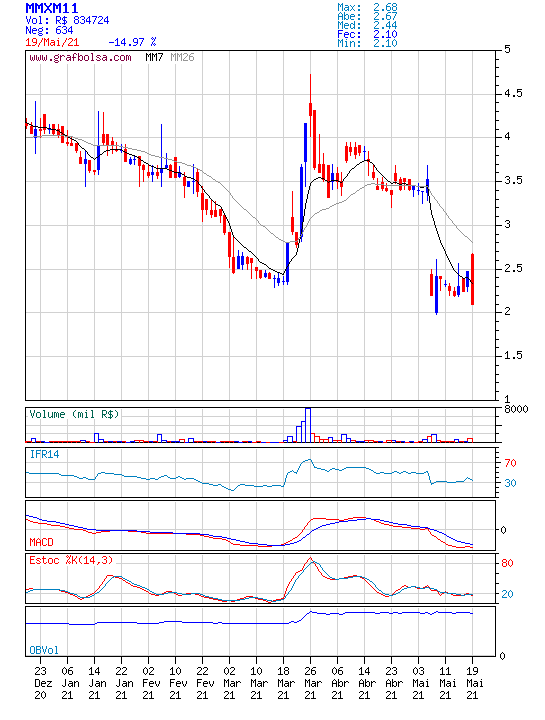Click the Volume (mil R$) panel label

[74, 414]
